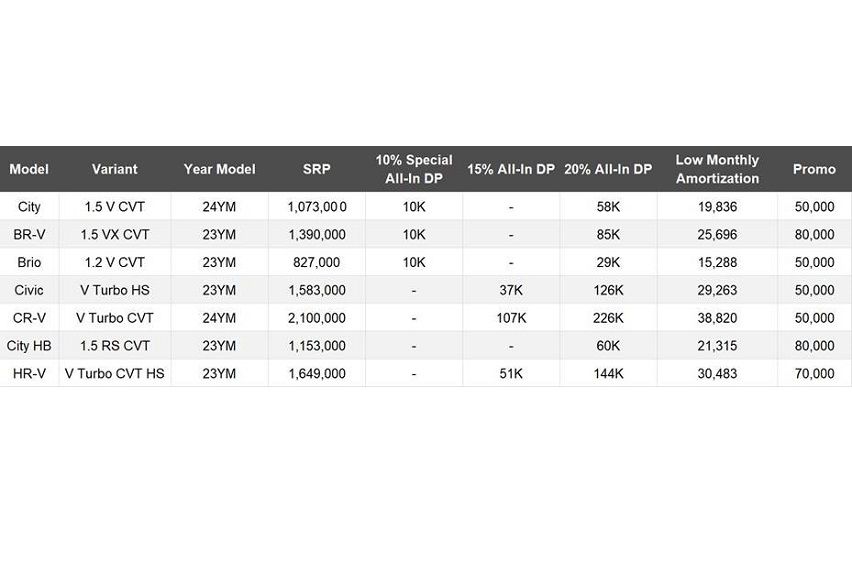Click the CR-V 107K 15% DP cell
Screen dimensions: 852x568
pyautogui.click(x=510, y=318)
